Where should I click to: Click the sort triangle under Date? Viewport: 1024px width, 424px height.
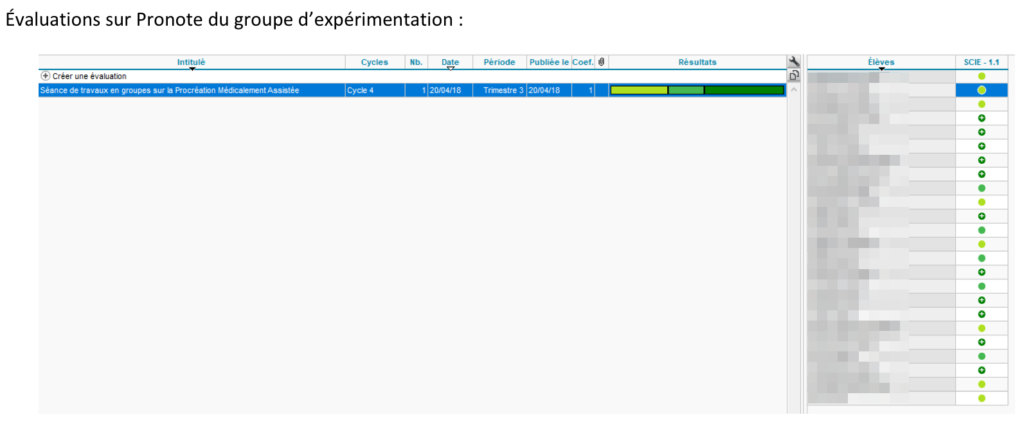click(451, 68)
